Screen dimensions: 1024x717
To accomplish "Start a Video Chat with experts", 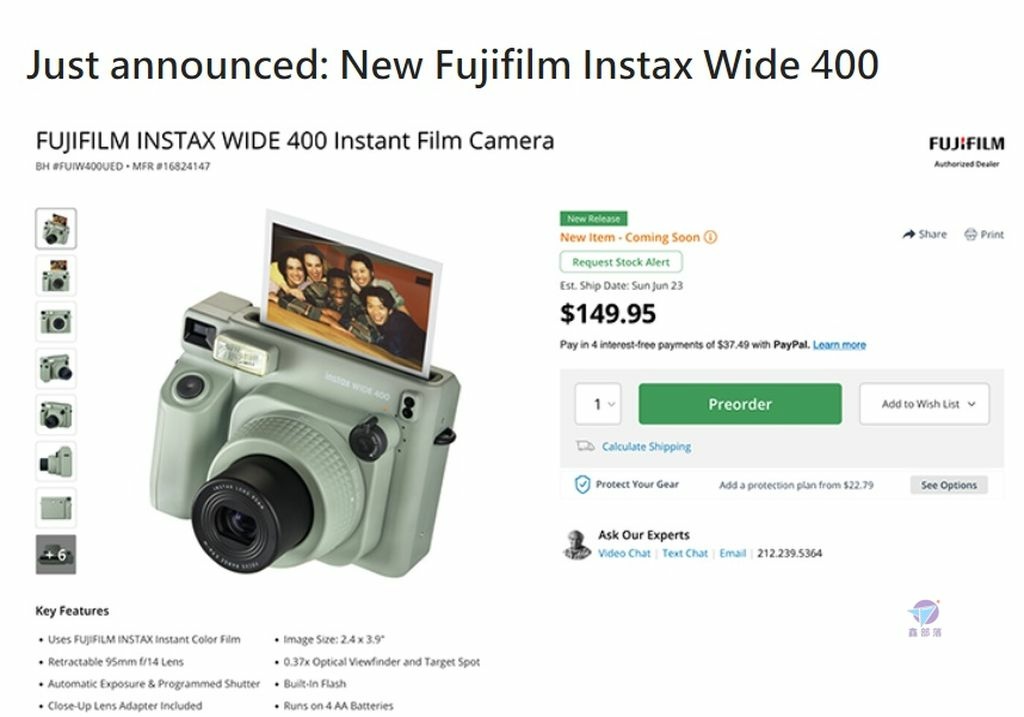I will click(624, 553).
